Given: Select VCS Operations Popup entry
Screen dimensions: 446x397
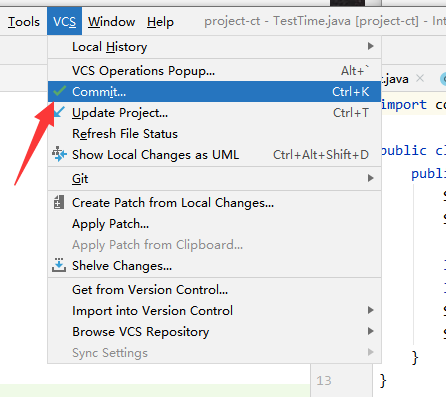Looking at the screenshot, I should coord(214,71).
